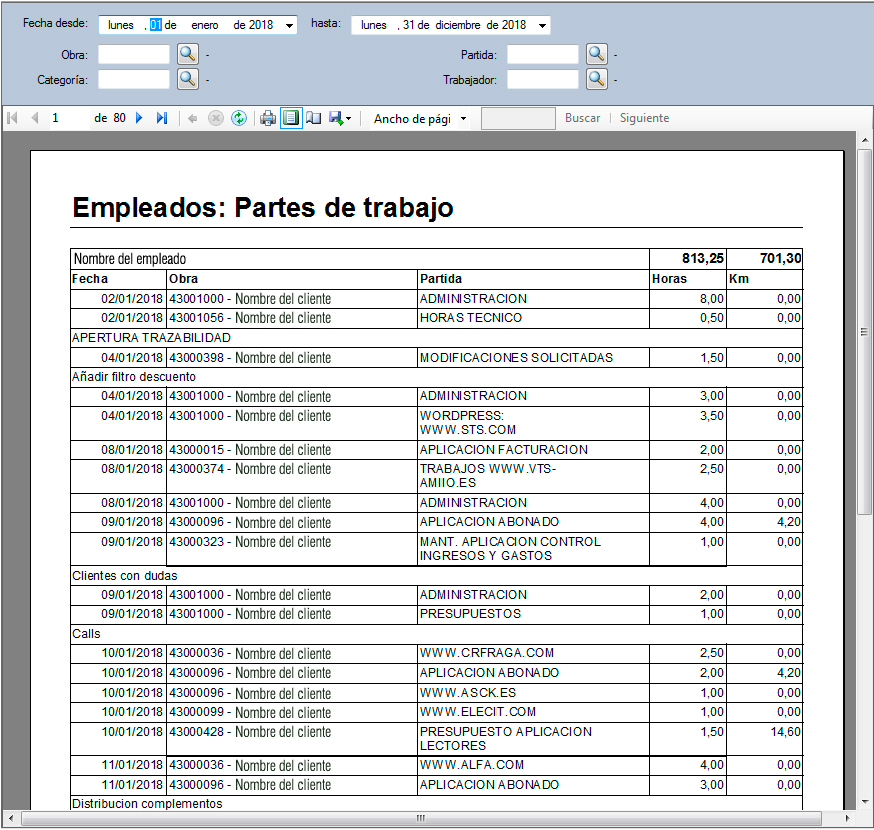Click the Buscar link

(x=582, y=118)
